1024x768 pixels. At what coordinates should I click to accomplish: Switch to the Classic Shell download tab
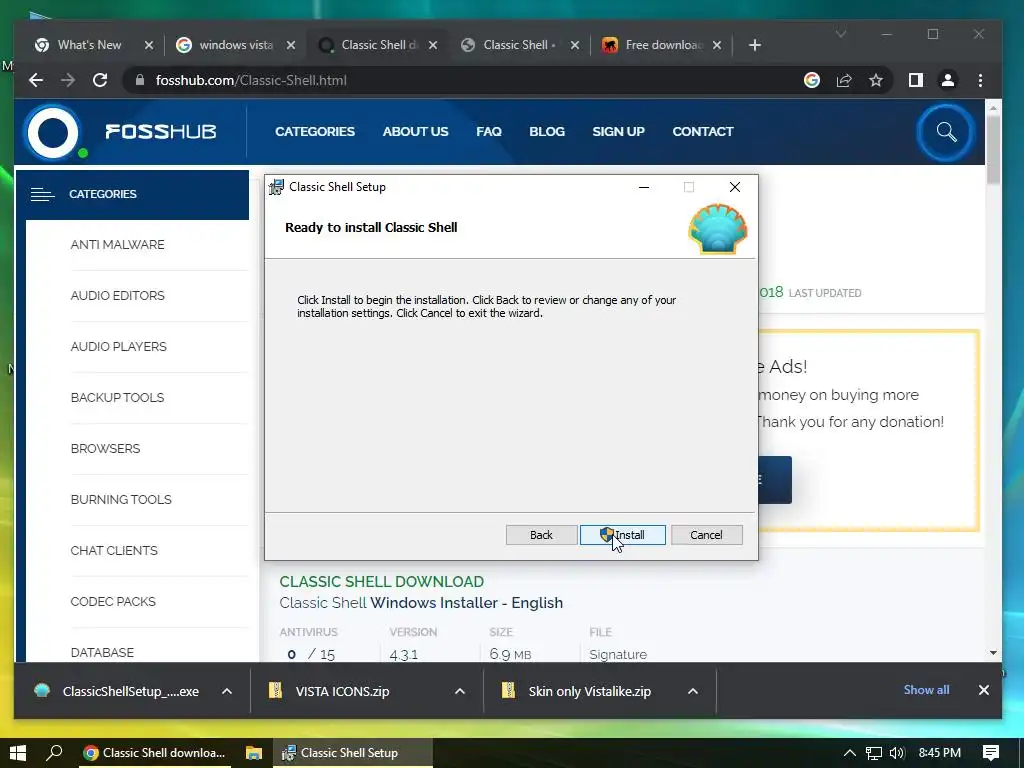(379, 45)
